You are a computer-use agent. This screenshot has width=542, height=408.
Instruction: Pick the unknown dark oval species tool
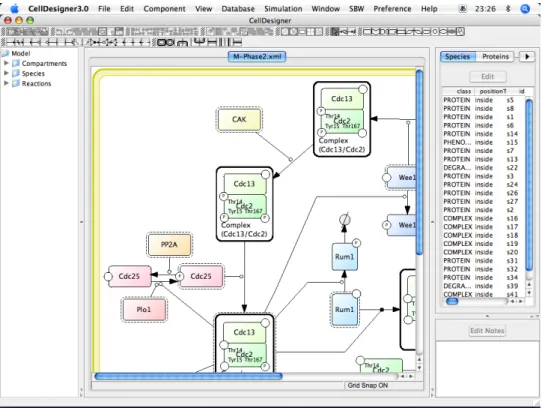[452, 32]
